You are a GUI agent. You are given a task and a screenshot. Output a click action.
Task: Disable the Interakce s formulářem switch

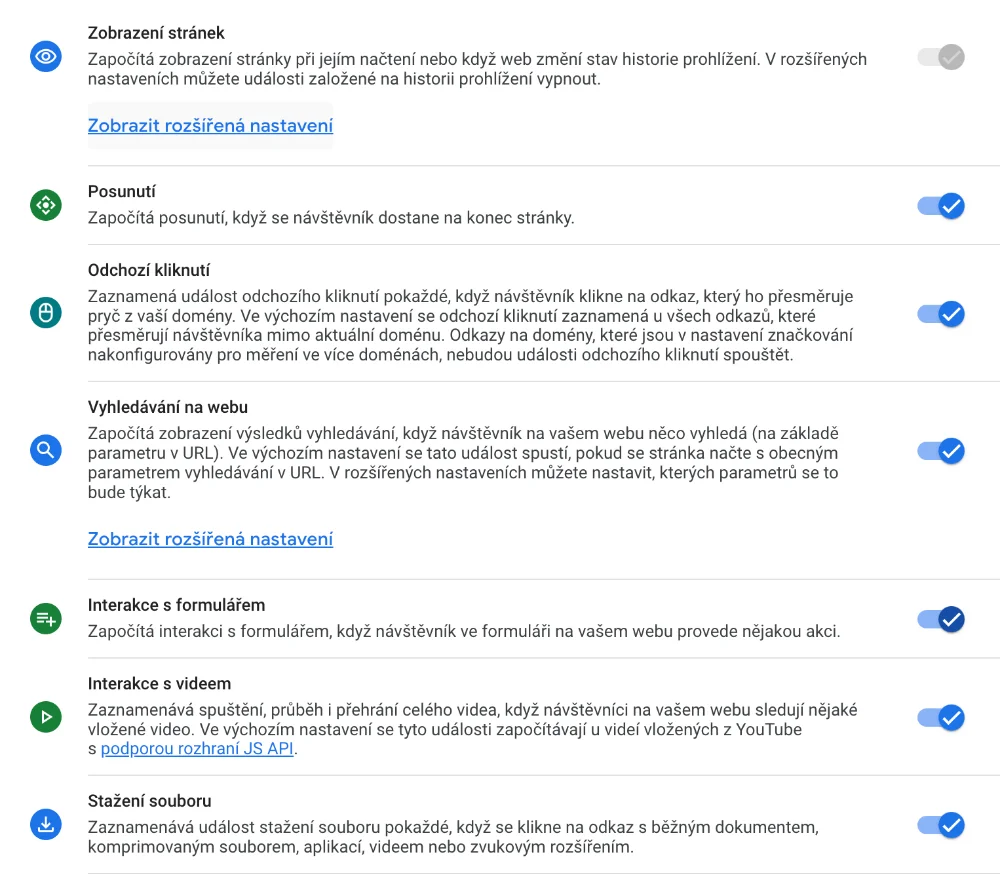(941, 619)
